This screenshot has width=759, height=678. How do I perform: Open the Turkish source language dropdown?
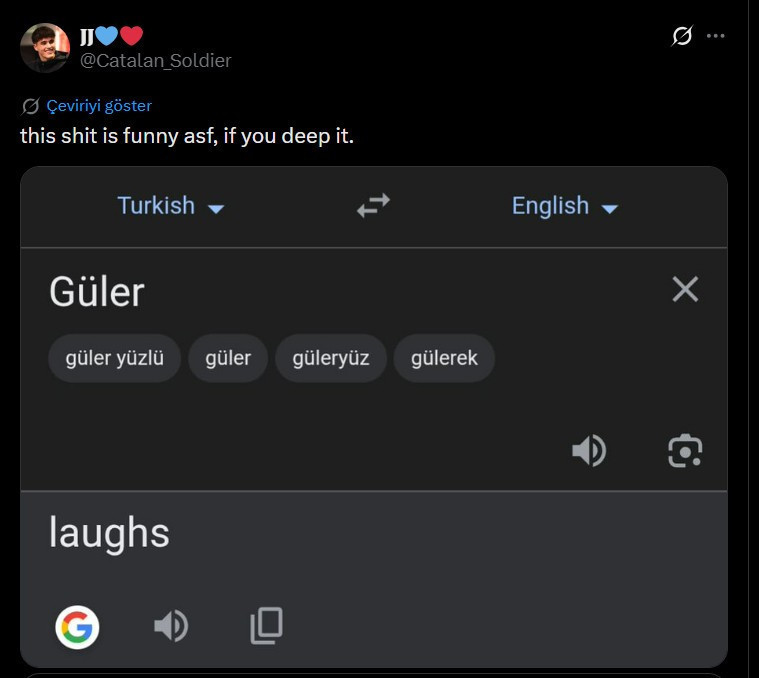pyautogui.click(x=170, y=206)
